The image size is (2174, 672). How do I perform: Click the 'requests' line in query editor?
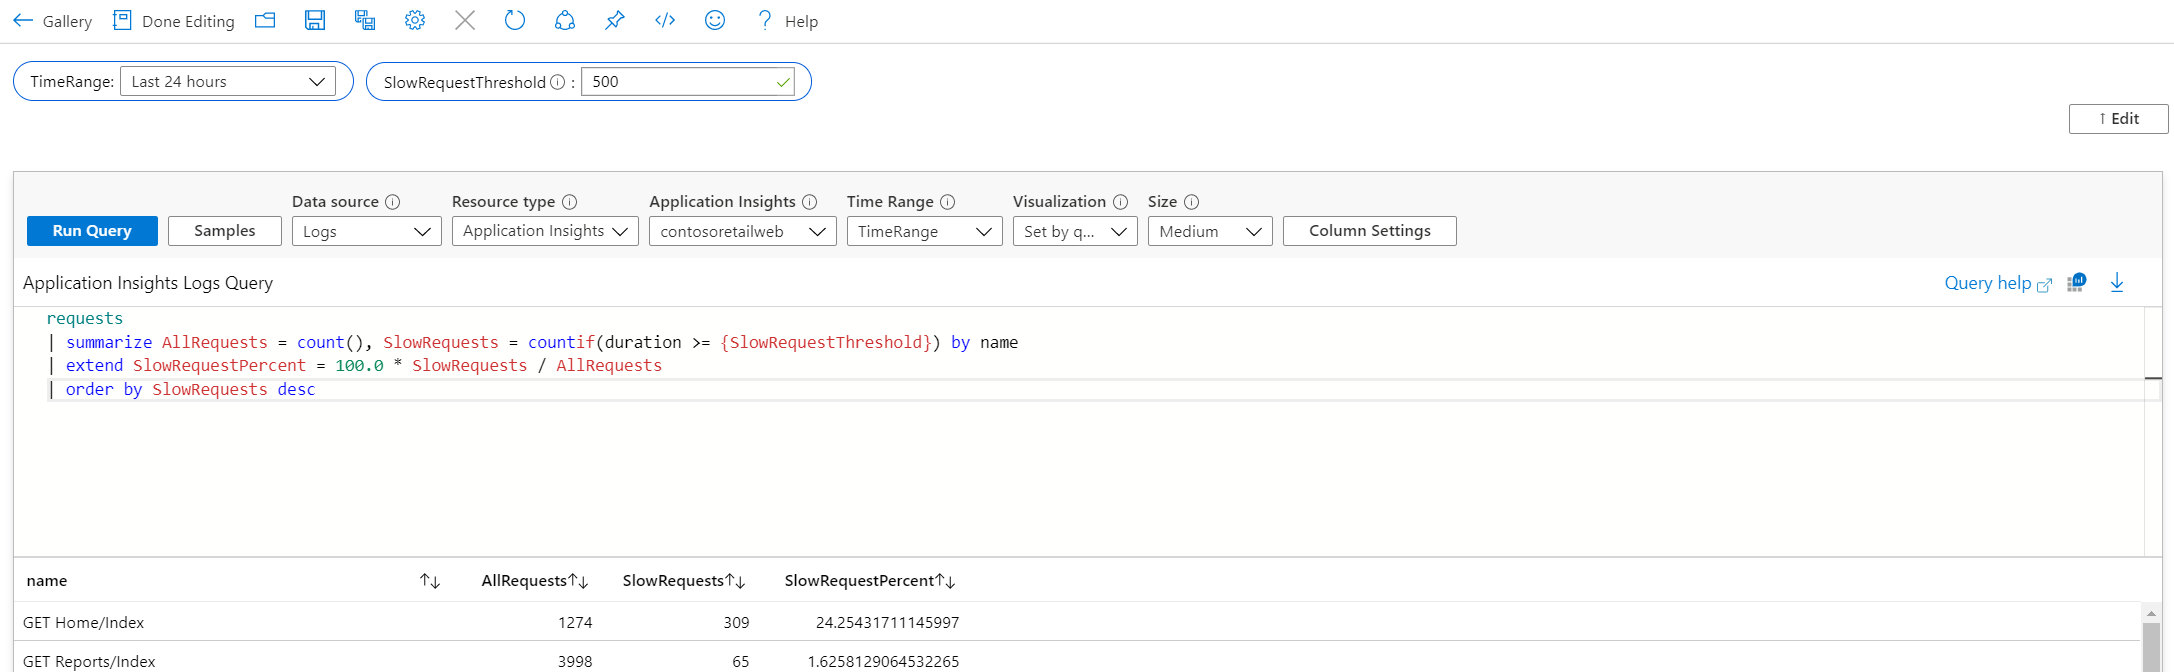point(85,318)
